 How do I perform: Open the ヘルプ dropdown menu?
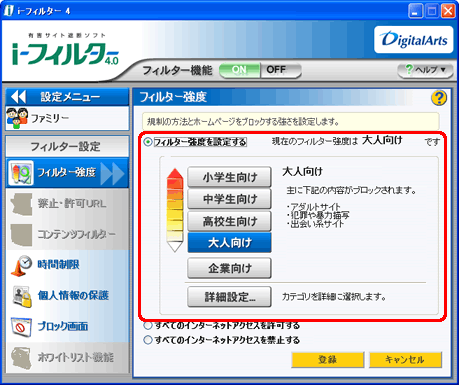pos(425,70)
